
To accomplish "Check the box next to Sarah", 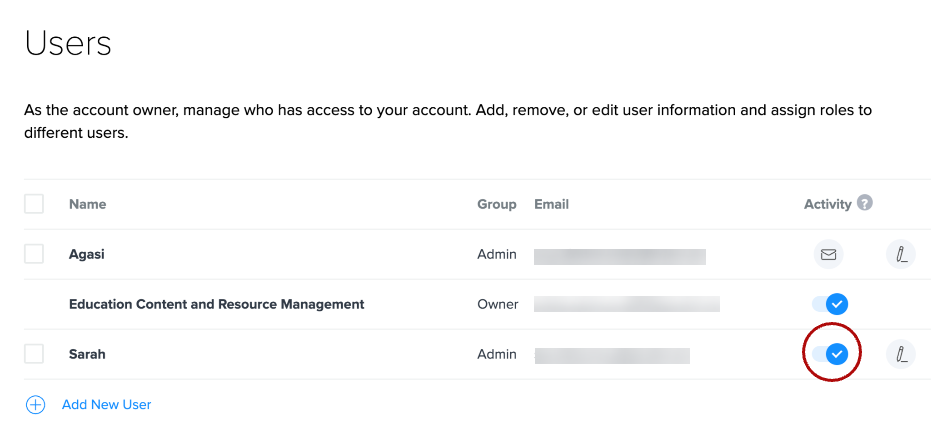I will 34,354.
